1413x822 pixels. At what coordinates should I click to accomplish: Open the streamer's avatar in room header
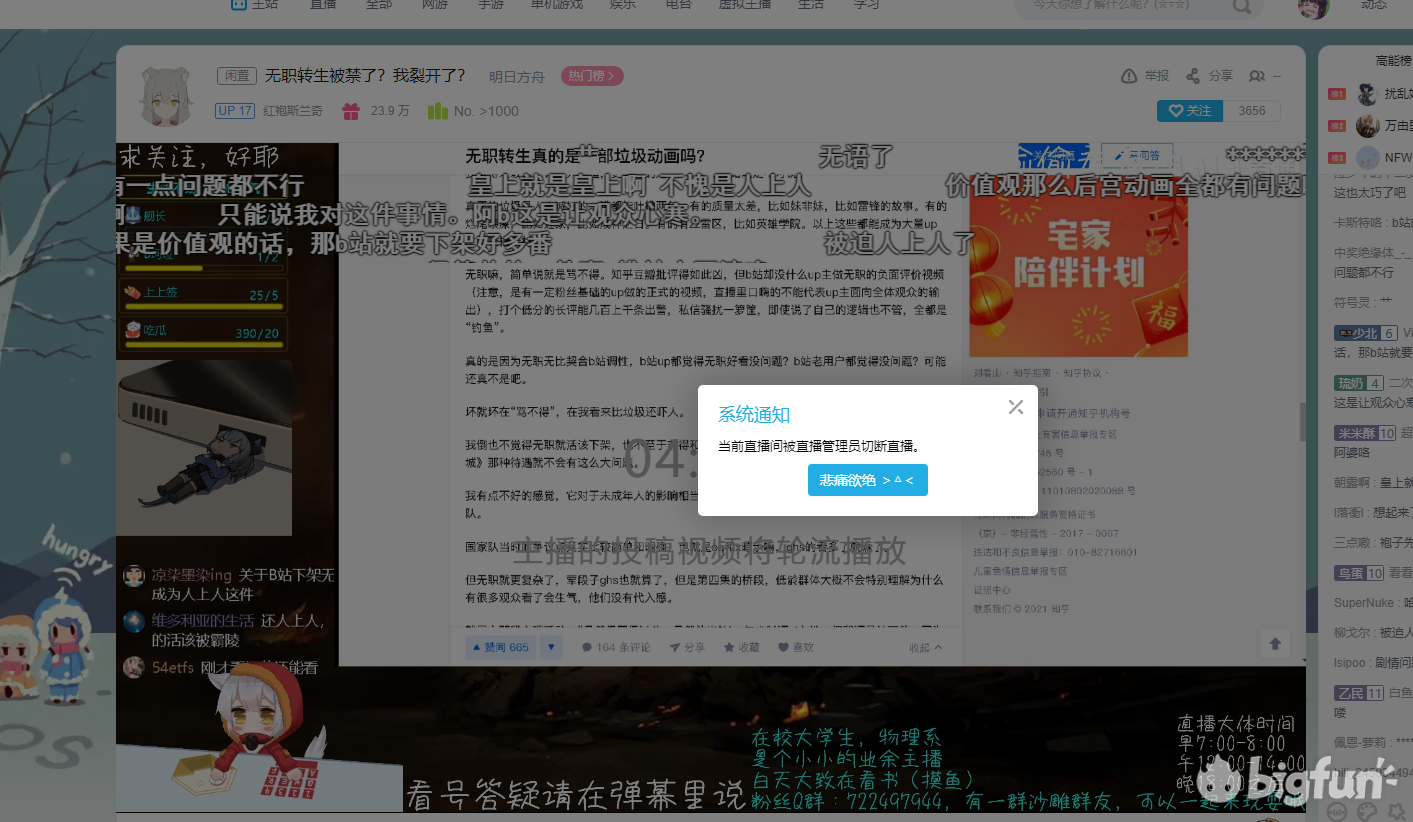166,94
